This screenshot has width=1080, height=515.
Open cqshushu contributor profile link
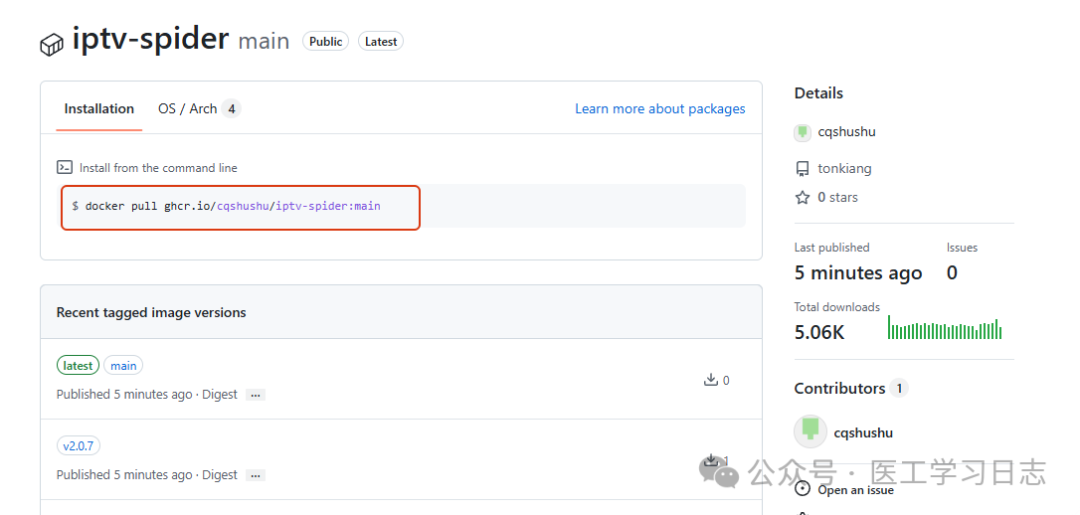coord(863,432)
